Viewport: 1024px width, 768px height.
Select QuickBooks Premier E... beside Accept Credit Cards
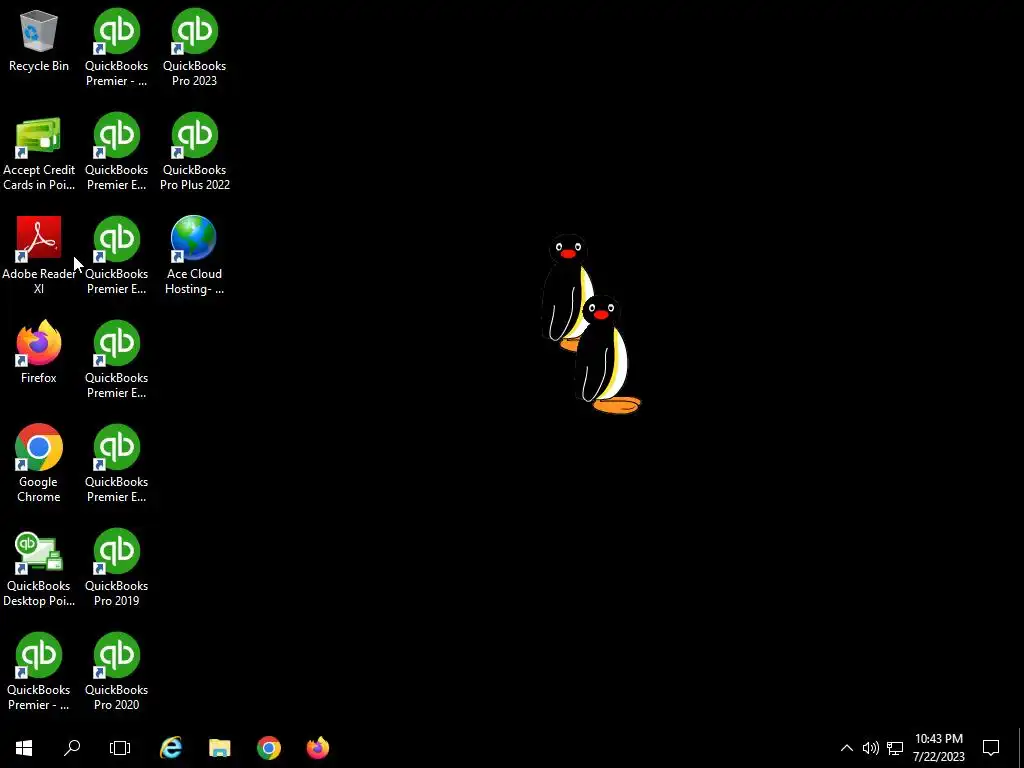point(116,152)
